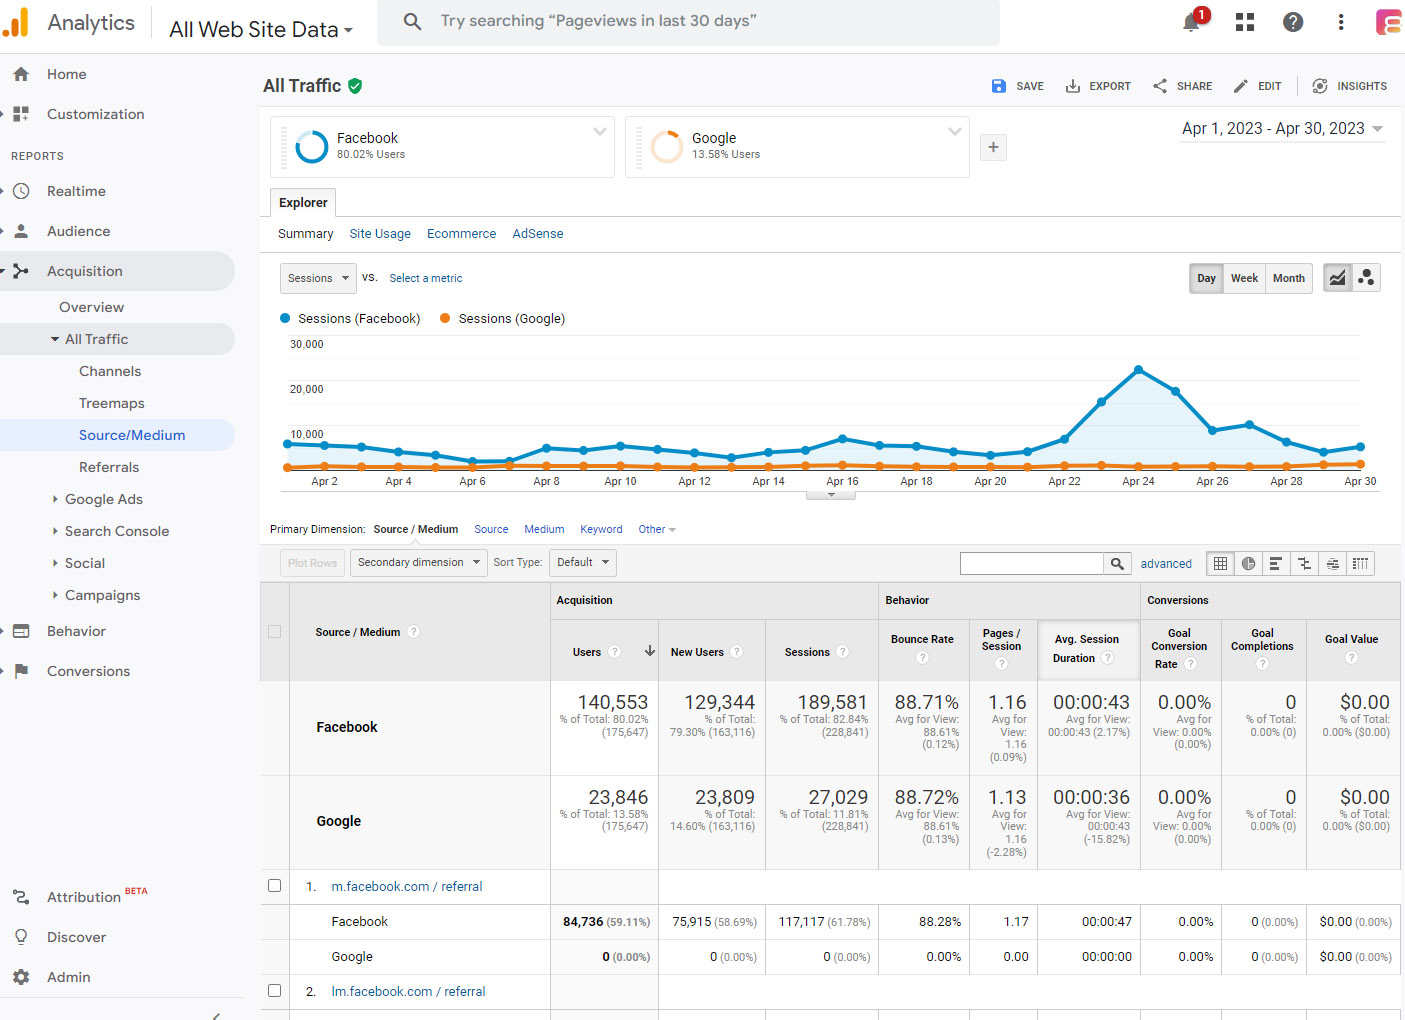This screenshot has height=1020, width=1405.
Task: Click the help question mark icon
Action: click(x=1293, y=22)
